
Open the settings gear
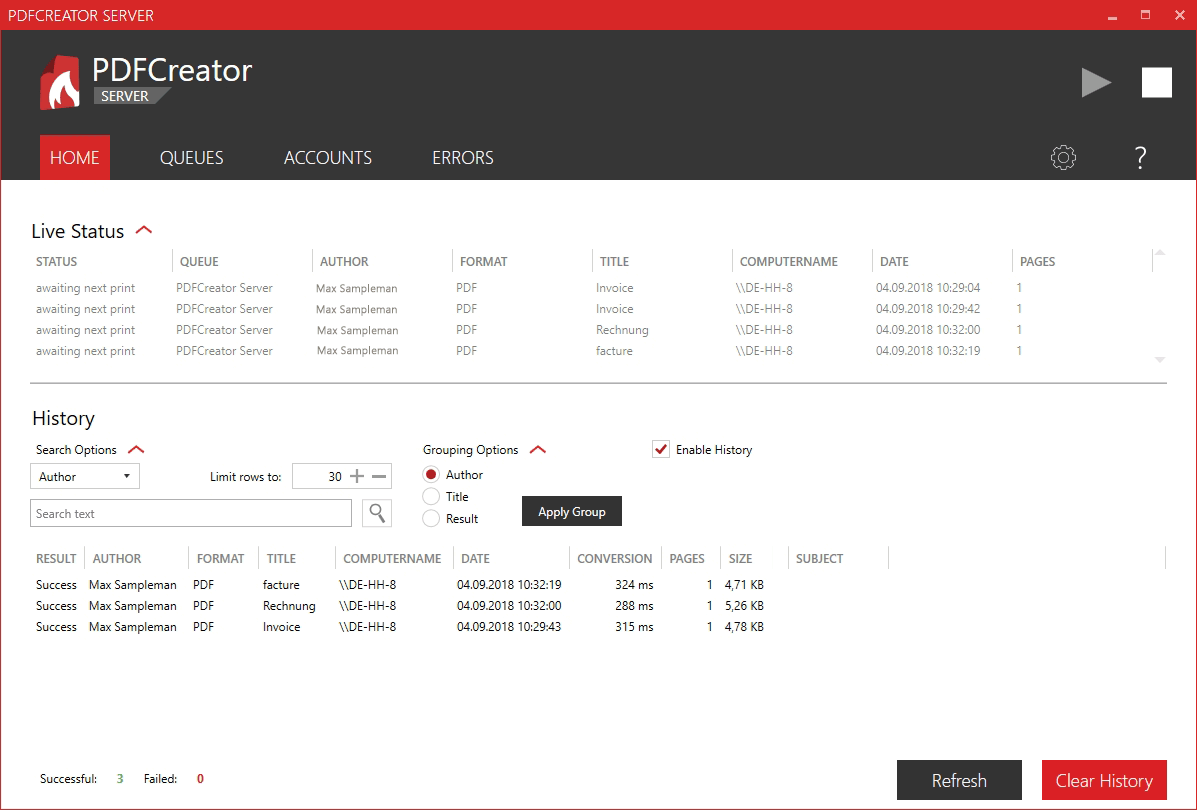[x=1063, y=157]
